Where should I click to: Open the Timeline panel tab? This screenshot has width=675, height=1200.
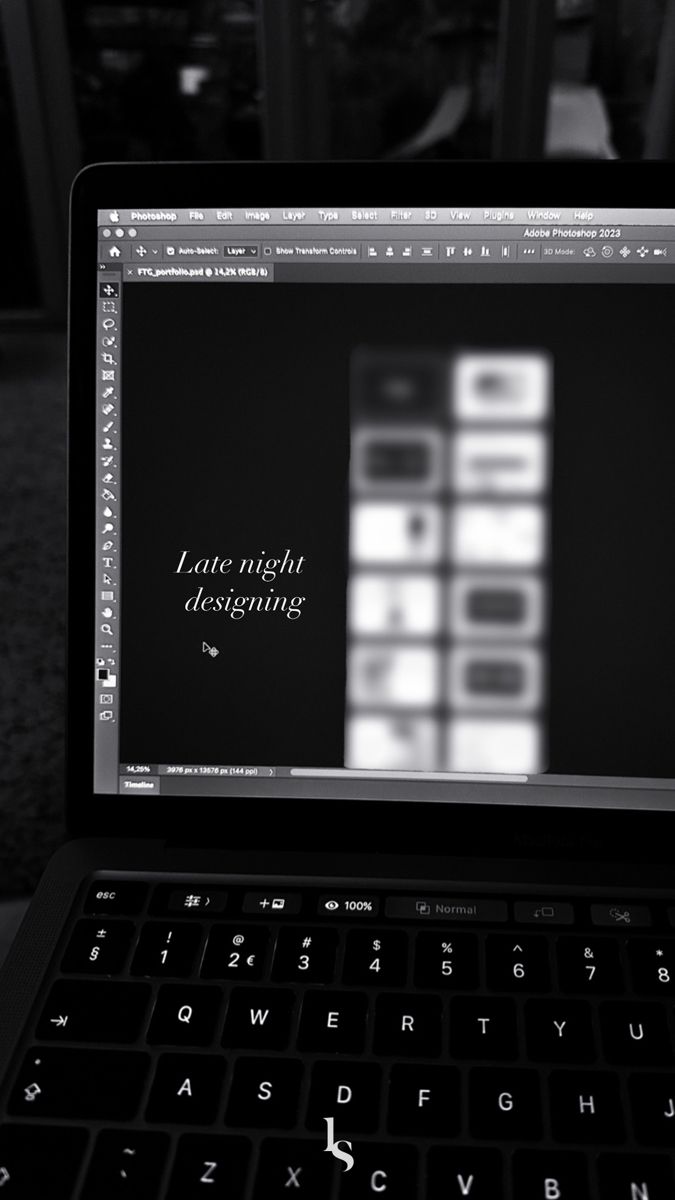pos(139,786)
